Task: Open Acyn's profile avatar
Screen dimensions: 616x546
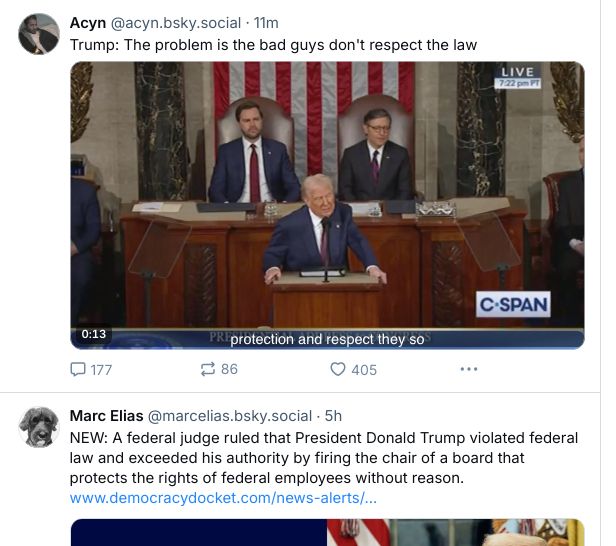Action: click(x=39, y=34)
